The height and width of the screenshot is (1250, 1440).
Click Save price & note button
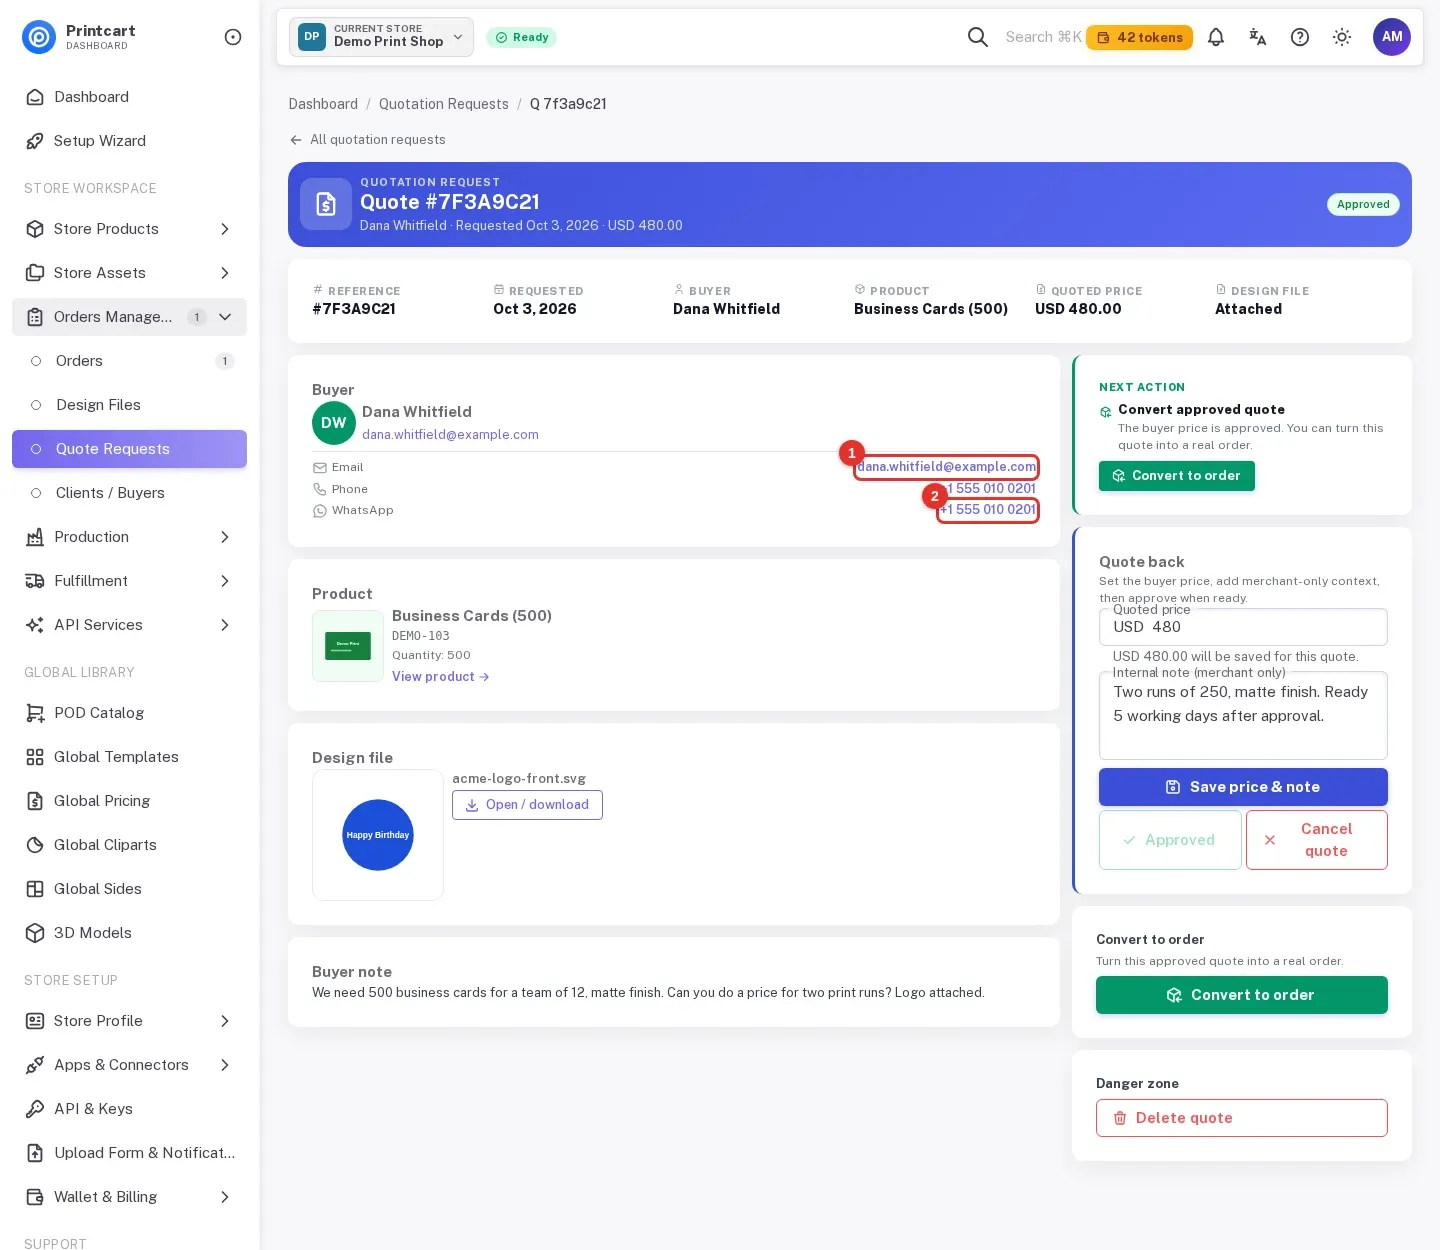[x=1243, y=787]
